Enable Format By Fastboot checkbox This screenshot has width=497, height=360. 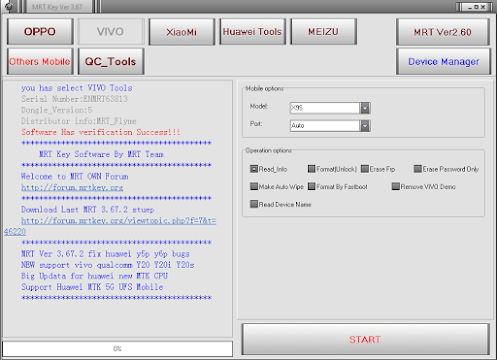[x=311, y=186]
